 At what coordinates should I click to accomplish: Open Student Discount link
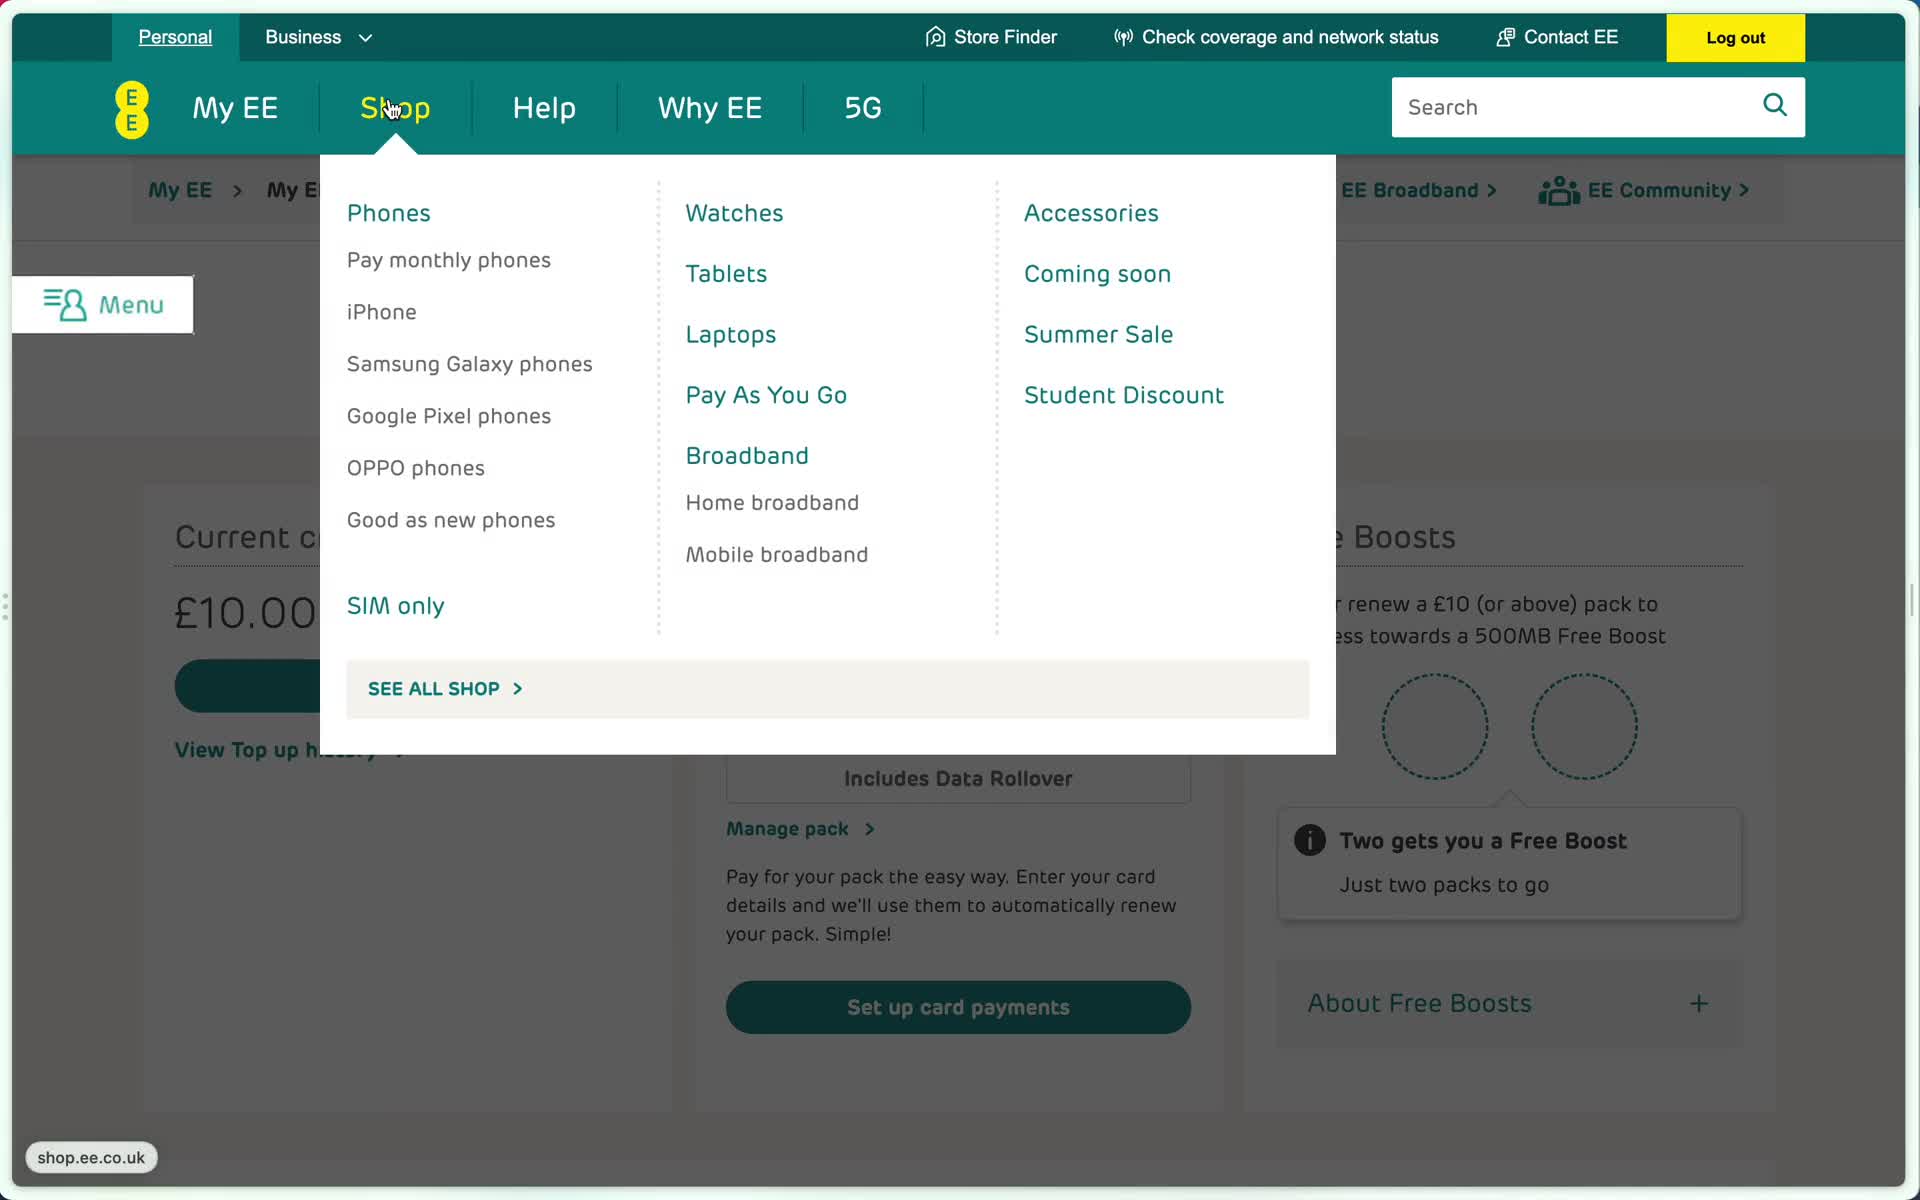point(1123,395)
